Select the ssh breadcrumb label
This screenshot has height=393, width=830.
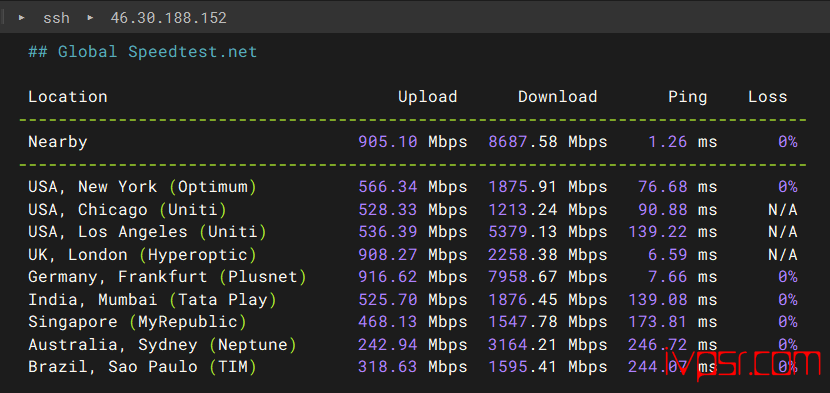click(57, 18)
